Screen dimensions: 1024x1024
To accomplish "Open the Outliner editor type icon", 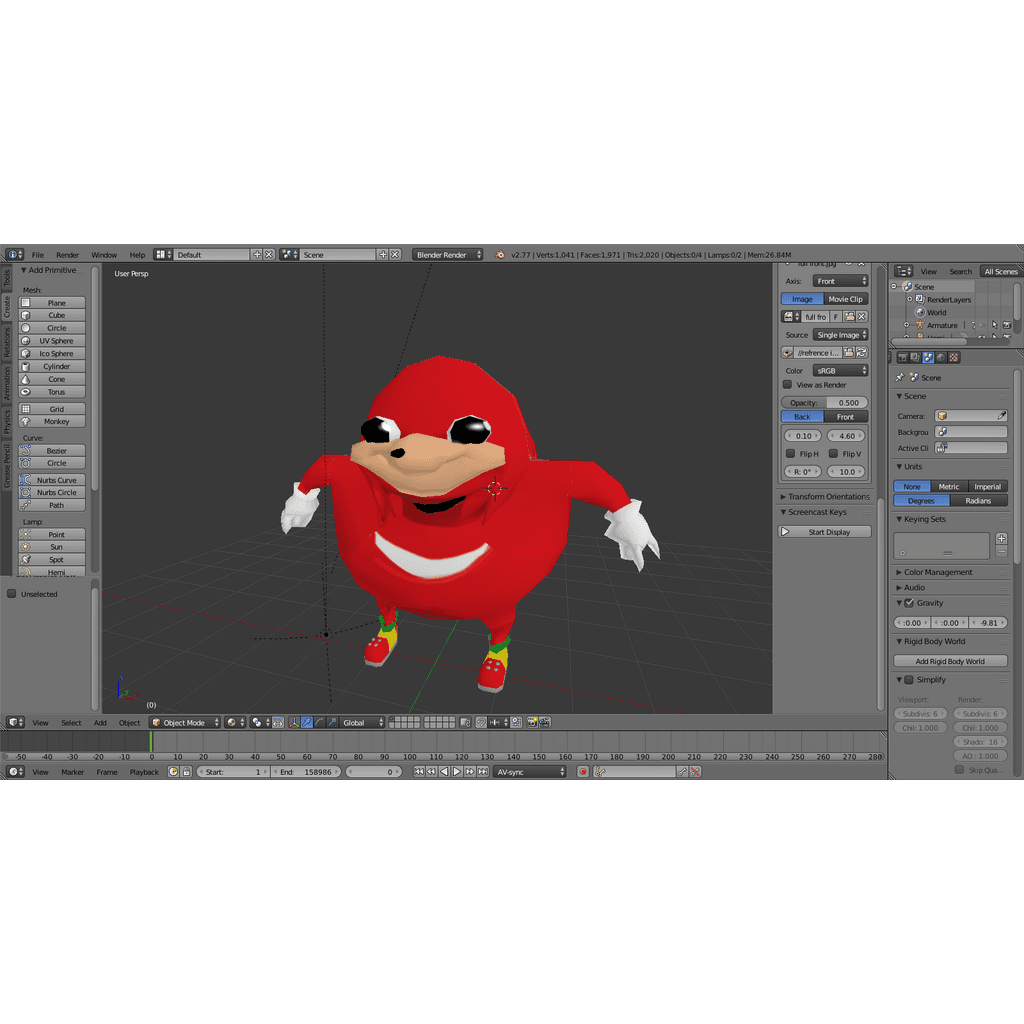I will [x=904, y=271].
